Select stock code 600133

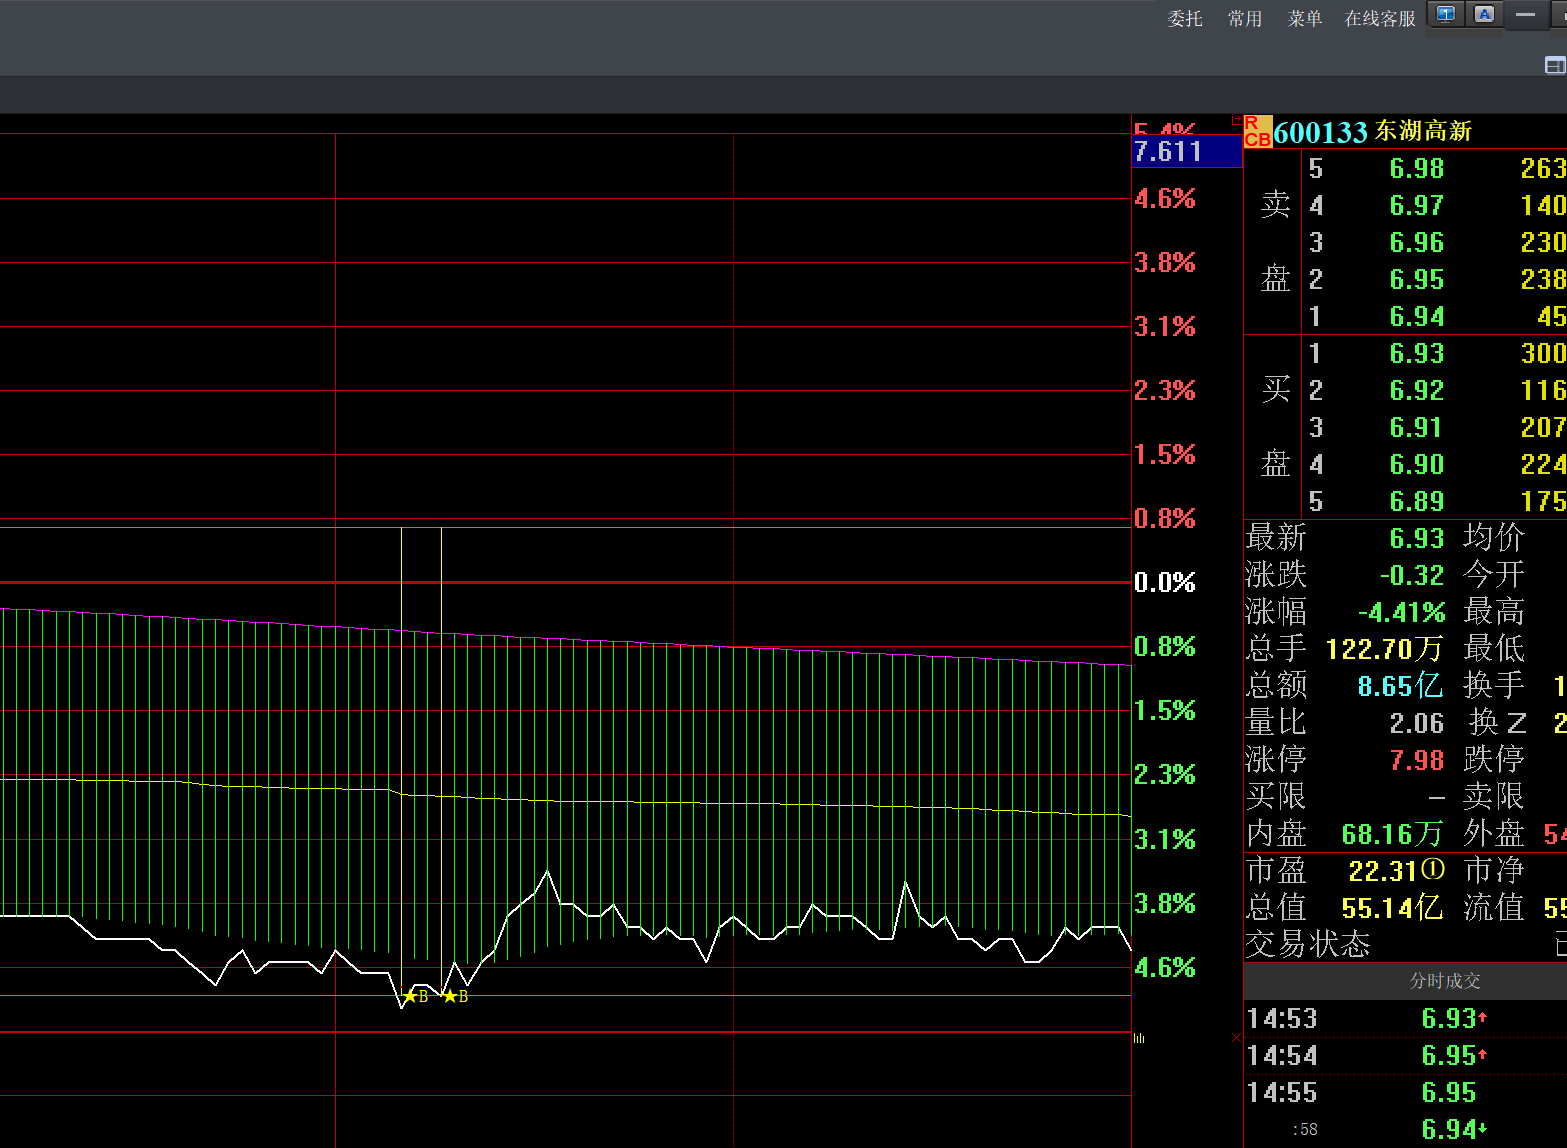click(1320, 132)
